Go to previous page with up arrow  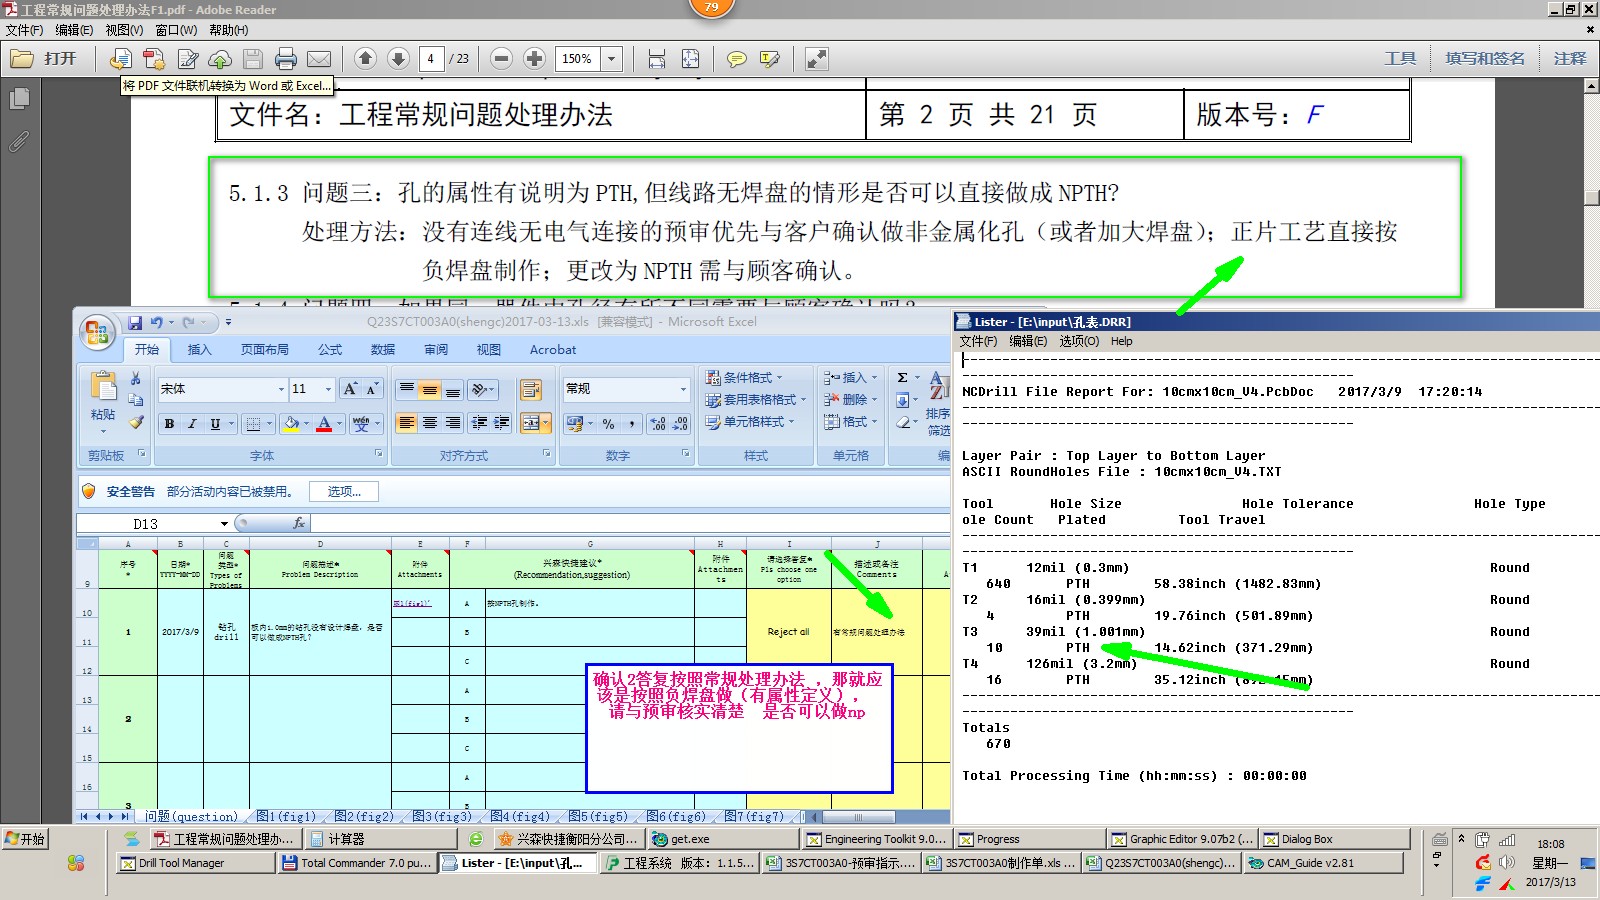366,59
